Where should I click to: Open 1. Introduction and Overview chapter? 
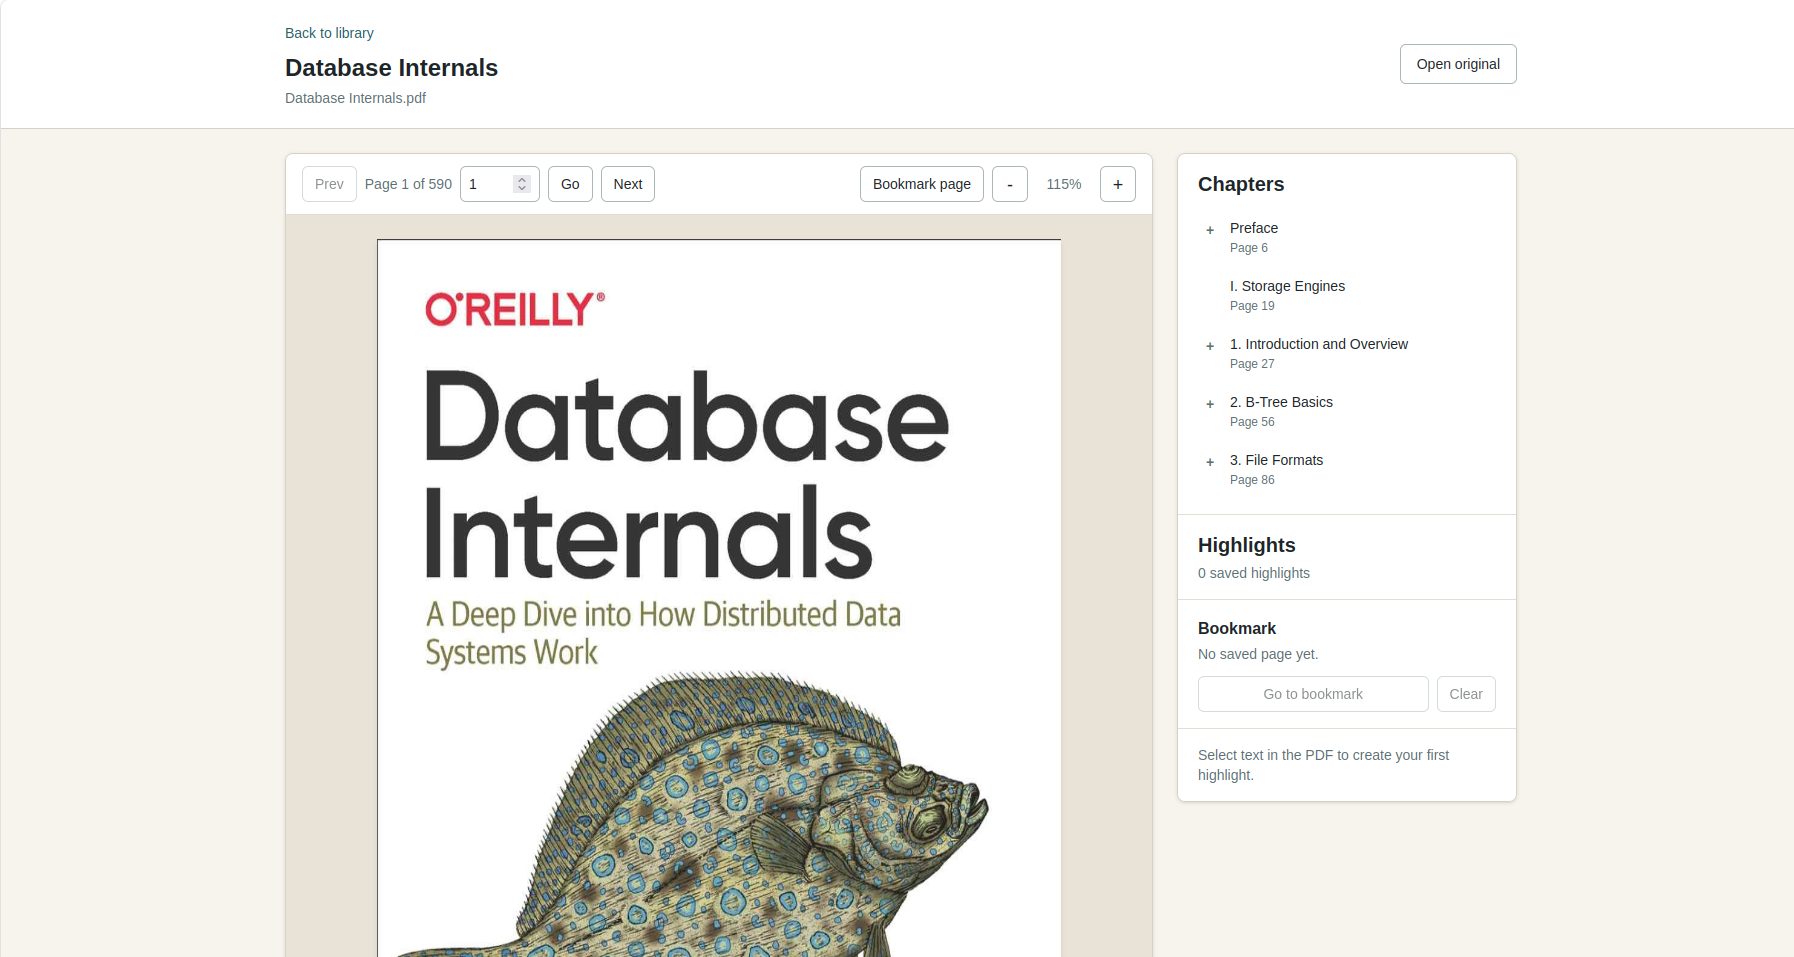pos(1318,344)
